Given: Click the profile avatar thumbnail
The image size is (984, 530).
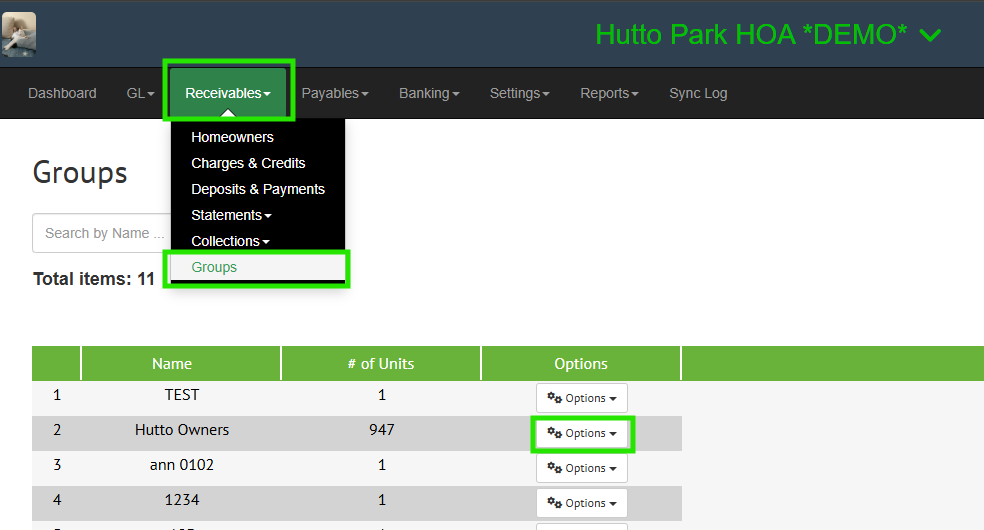Looking at the screenshot, I should pos(19,34).
